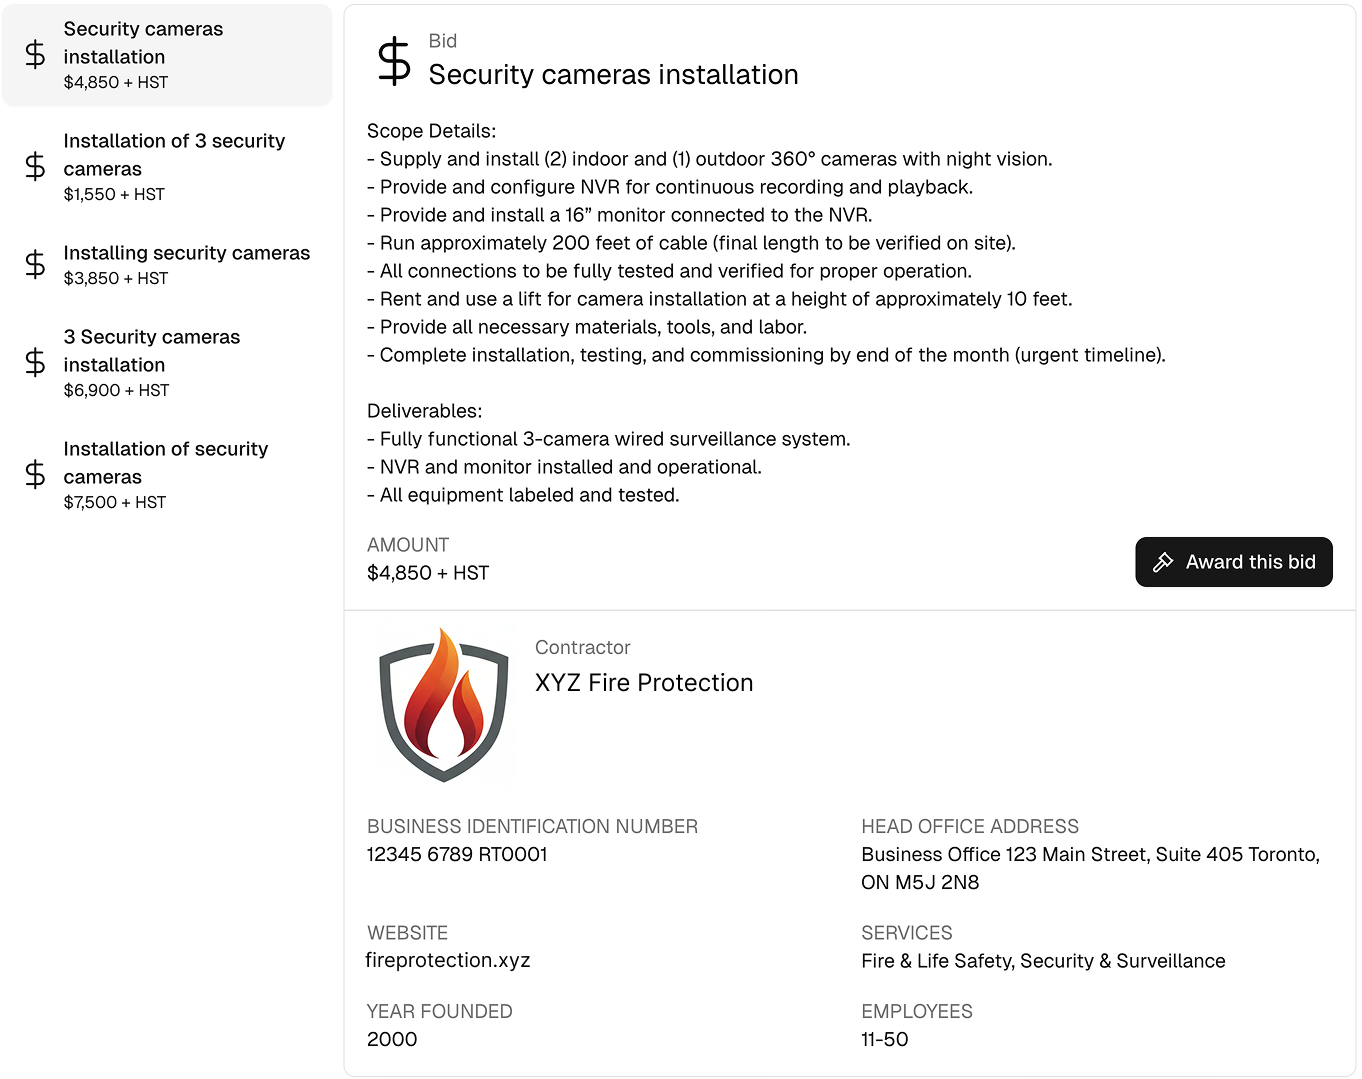The width and height of the screenshot is (1362, 1079).
Task: Click the XYZ Fire Protection contractor name
Action: pos(644,683)
